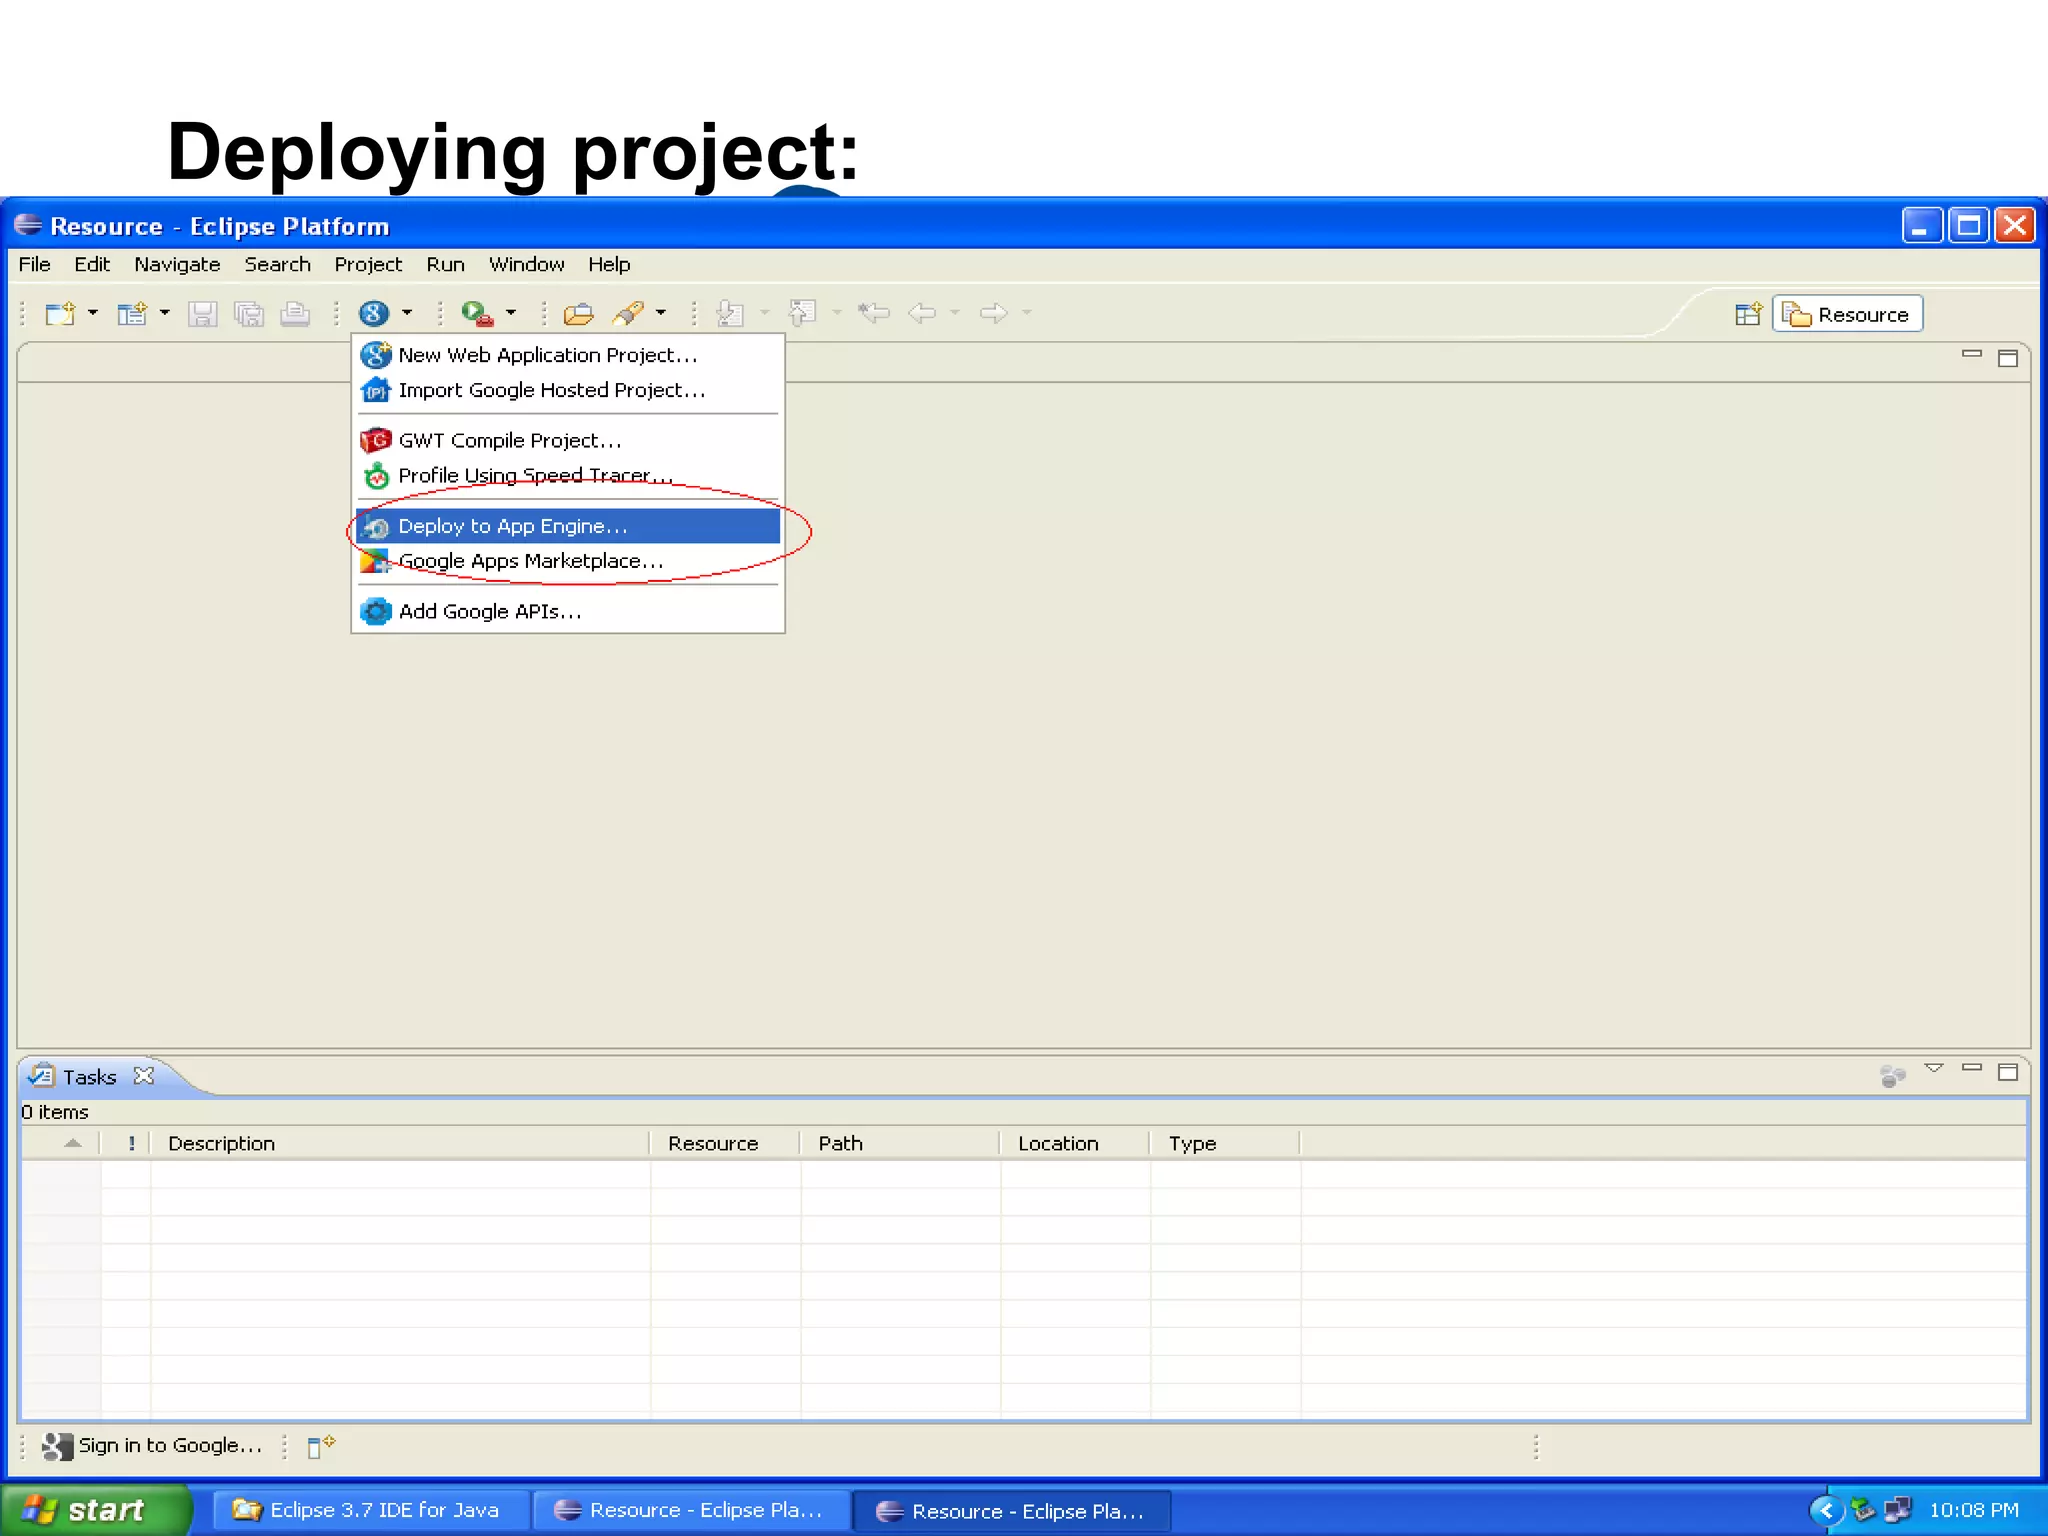2048x1536 pixels.
Task: Maximize the editor area panel
Action: 2007,358
